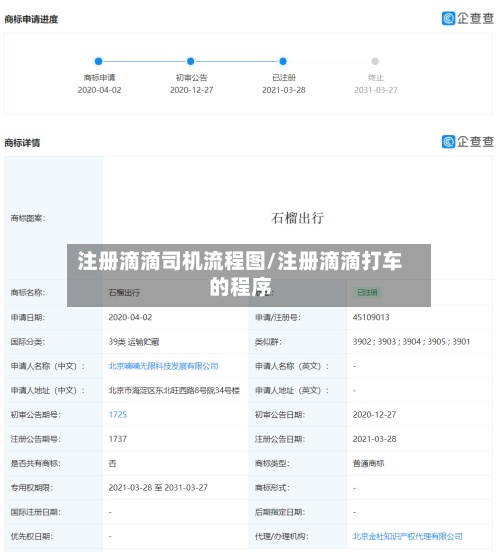Click the 初审公告期号 label
This screenshot has height=552, width=500.
(36, 415)
